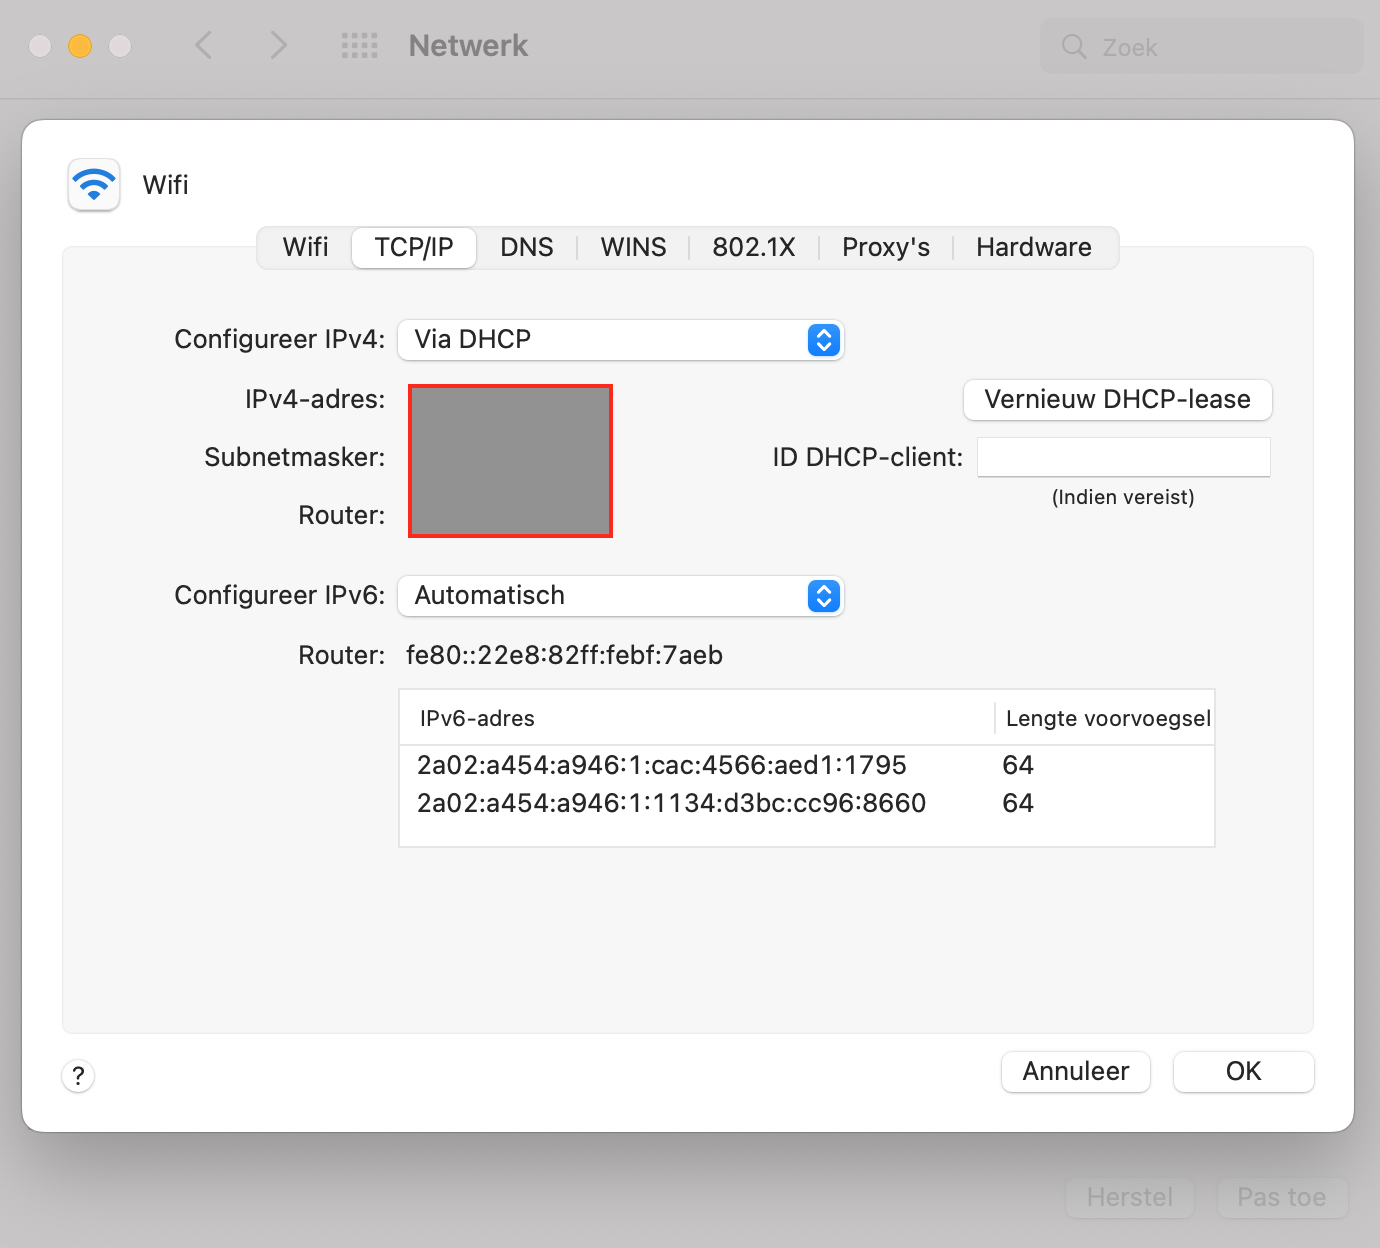Screen dimensions: 1380x1248
Task: Go to the WINS tab
Action: pos(633,247)
